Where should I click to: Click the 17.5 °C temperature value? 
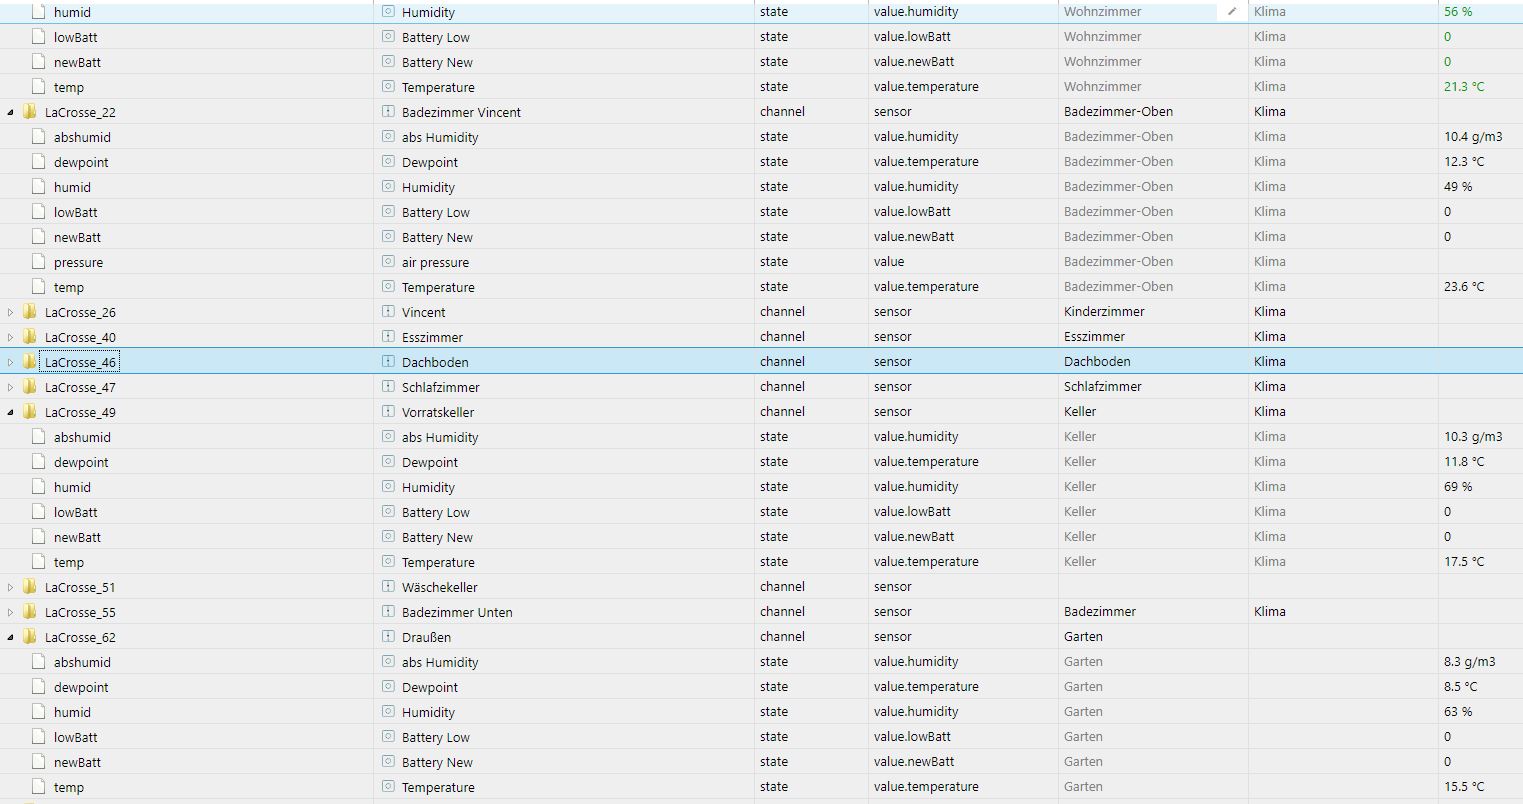pyautogui.click(x=1464, y=562)
